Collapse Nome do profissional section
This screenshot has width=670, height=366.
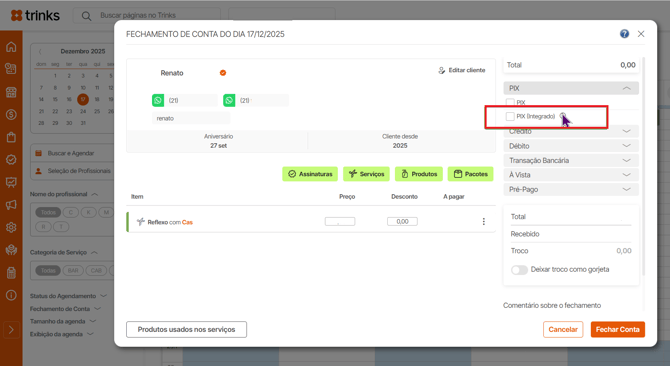[64, 194]
